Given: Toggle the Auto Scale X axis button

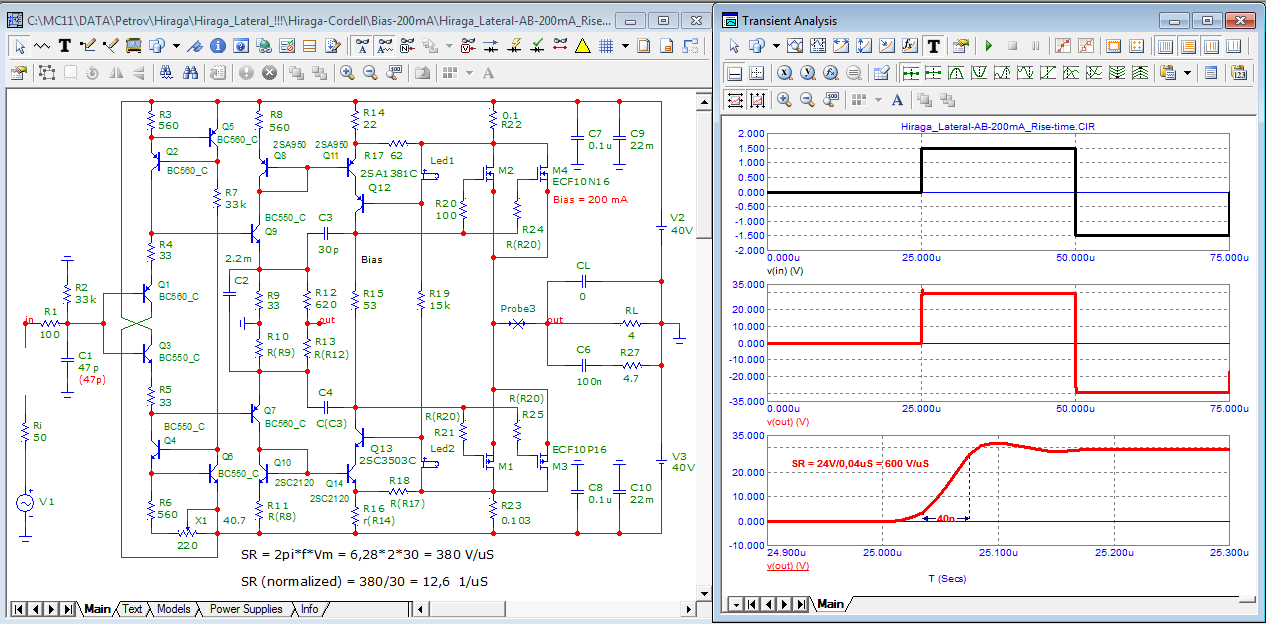Looking at the screenshot, I should (x=735, y=99).
